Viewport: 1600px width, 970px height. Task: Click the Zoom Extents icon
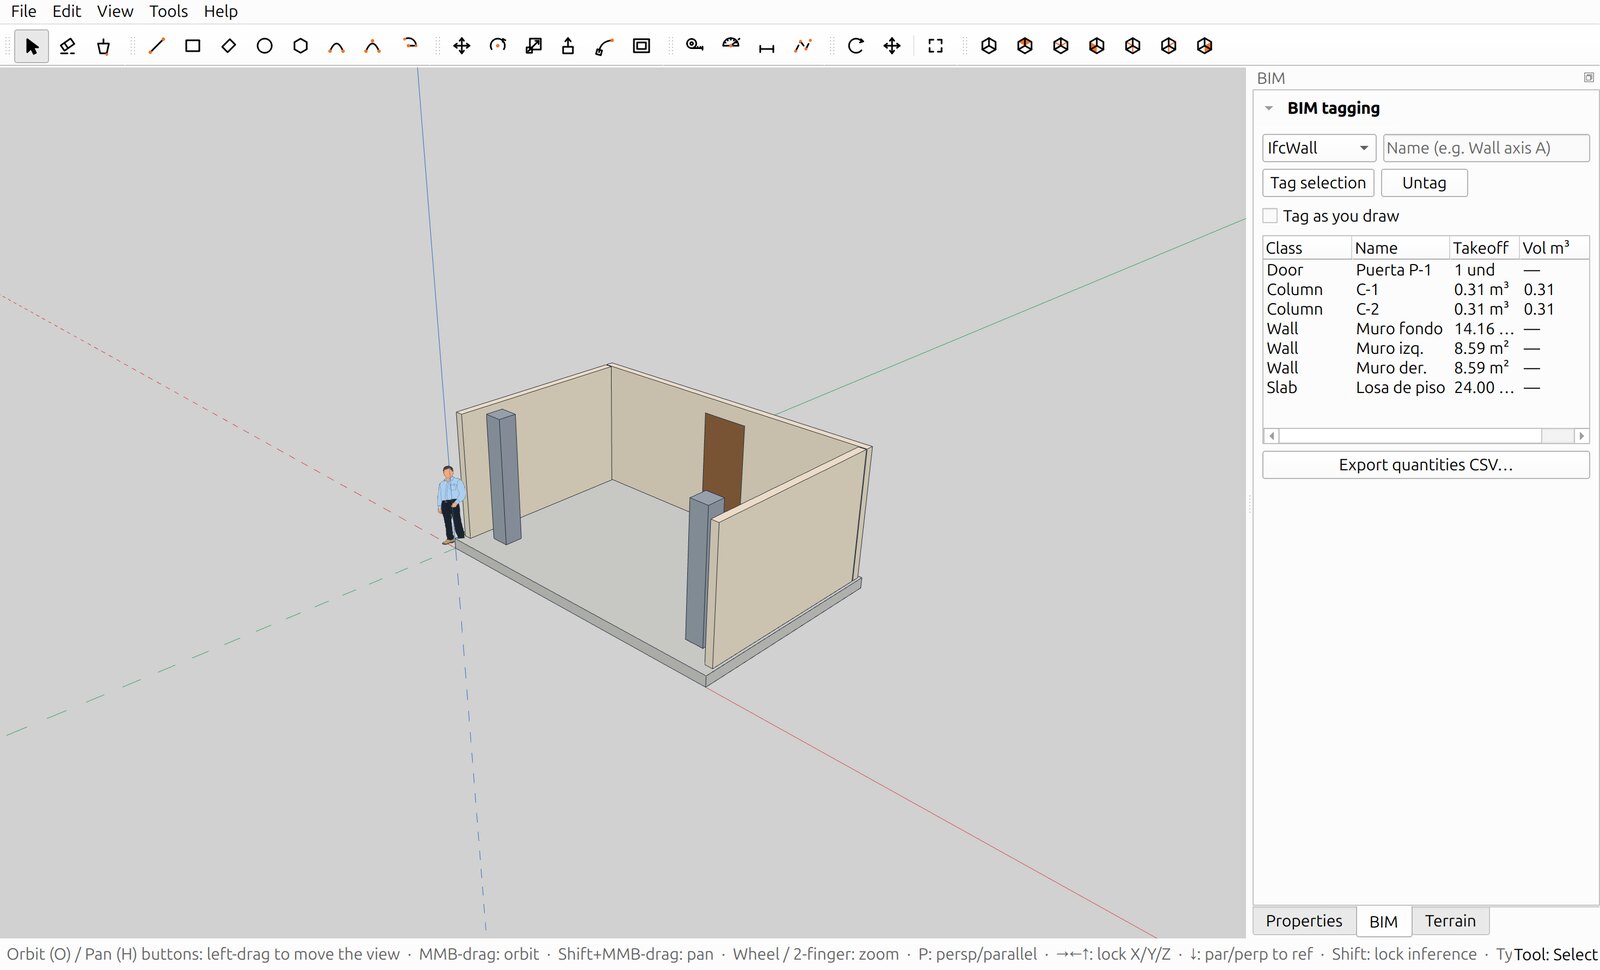[936, 46]
